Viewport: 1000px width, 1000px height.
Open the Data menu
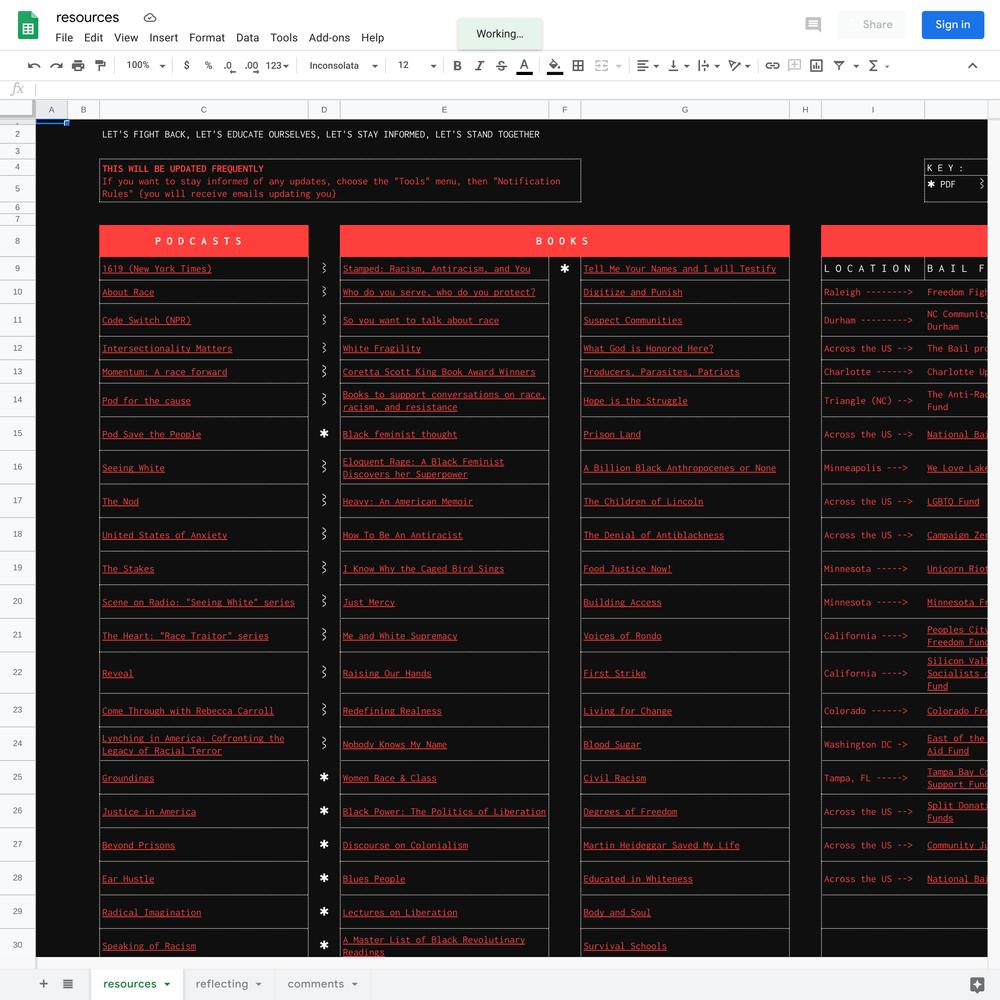247,38
